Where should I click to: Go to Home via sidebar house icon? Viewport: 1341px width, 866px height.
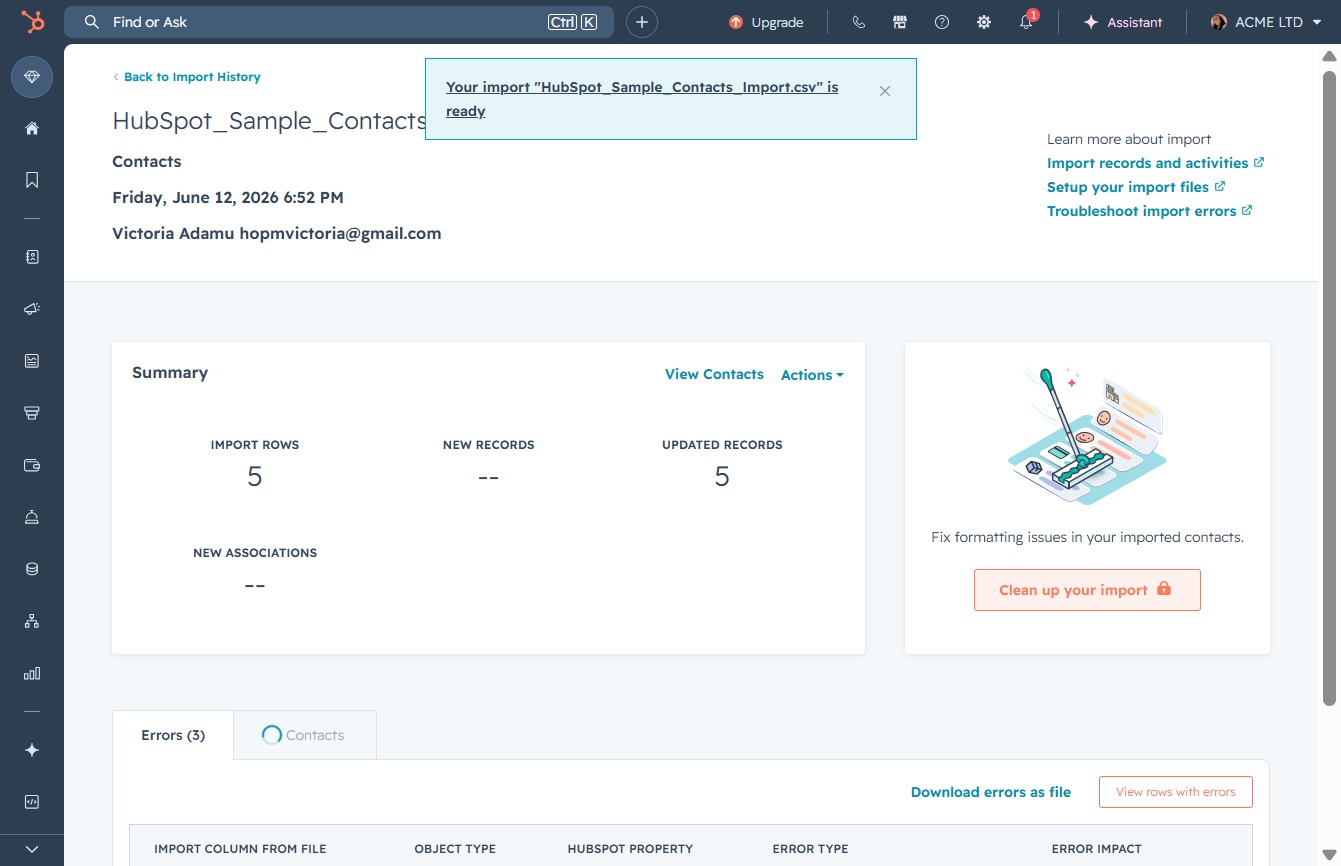point(32,128)
